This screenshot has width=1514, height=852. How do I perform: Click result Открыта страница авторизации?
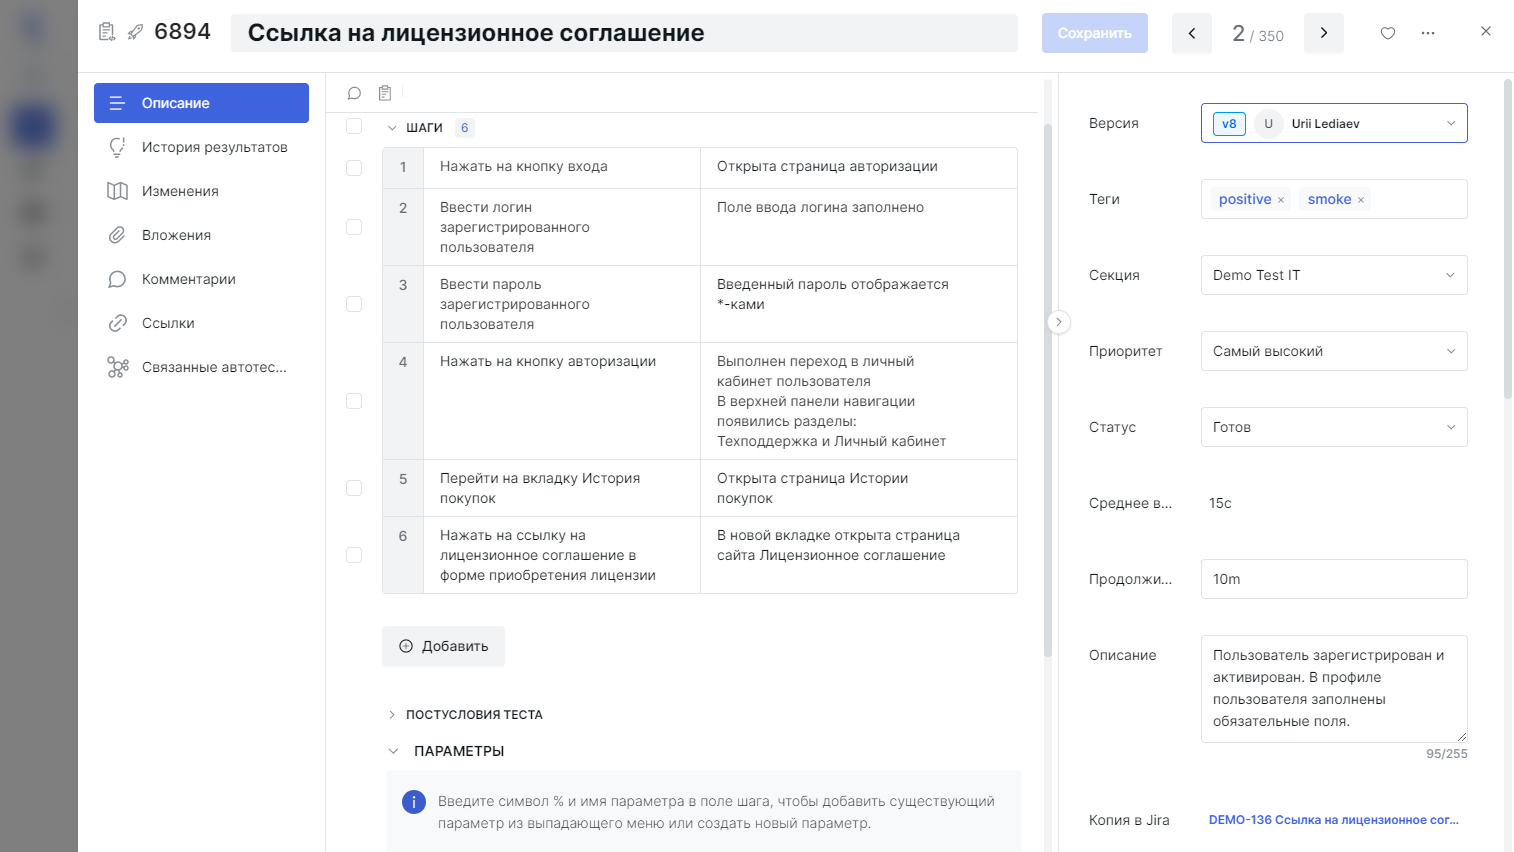[x=827, y=166]
